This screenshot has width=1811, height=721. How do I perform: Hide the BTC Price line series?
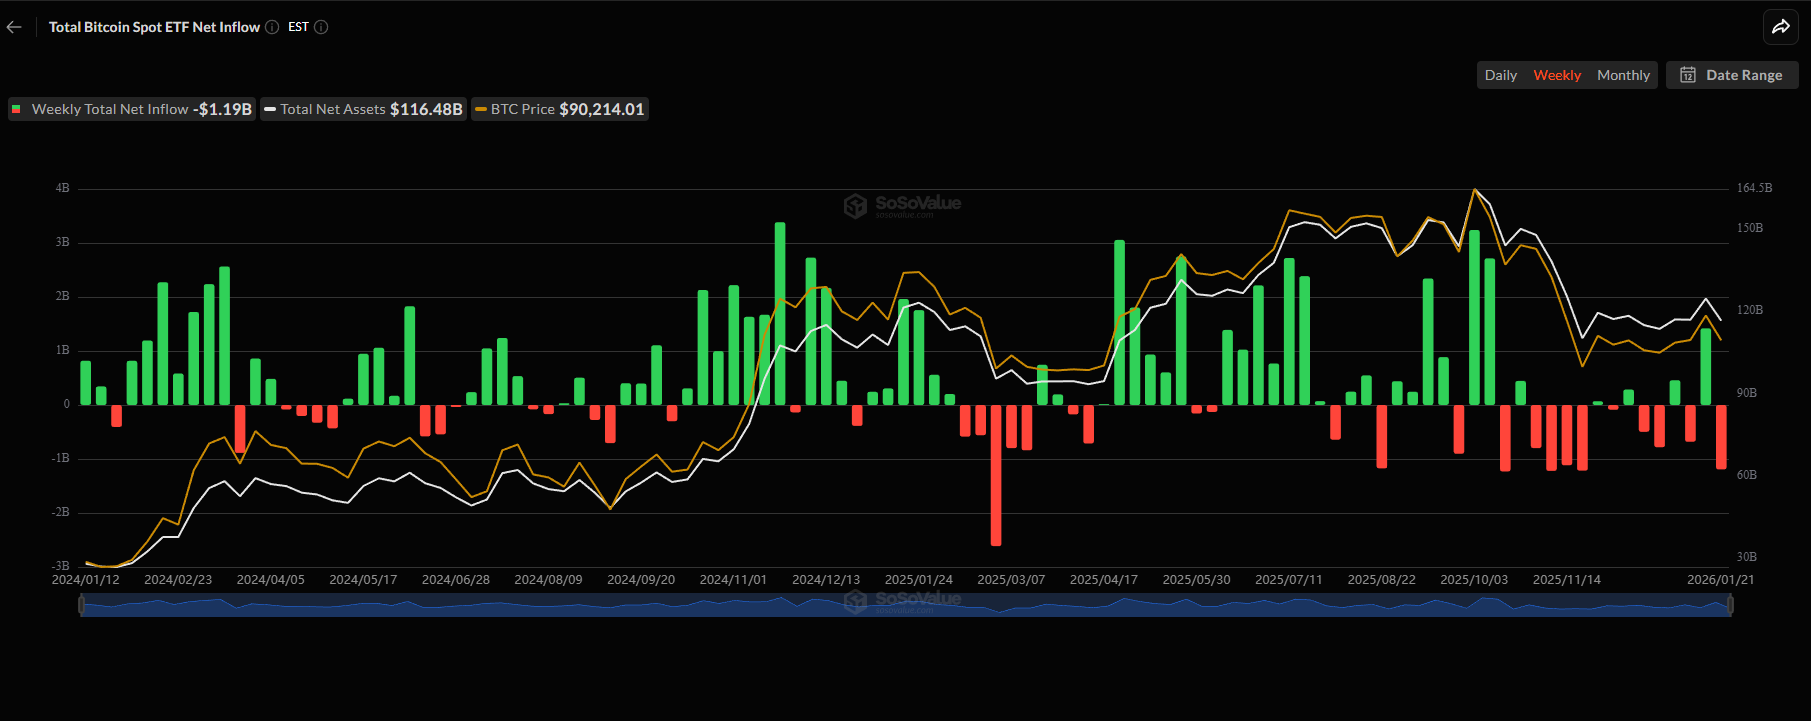pyautogui.click(x=560, y=109)
